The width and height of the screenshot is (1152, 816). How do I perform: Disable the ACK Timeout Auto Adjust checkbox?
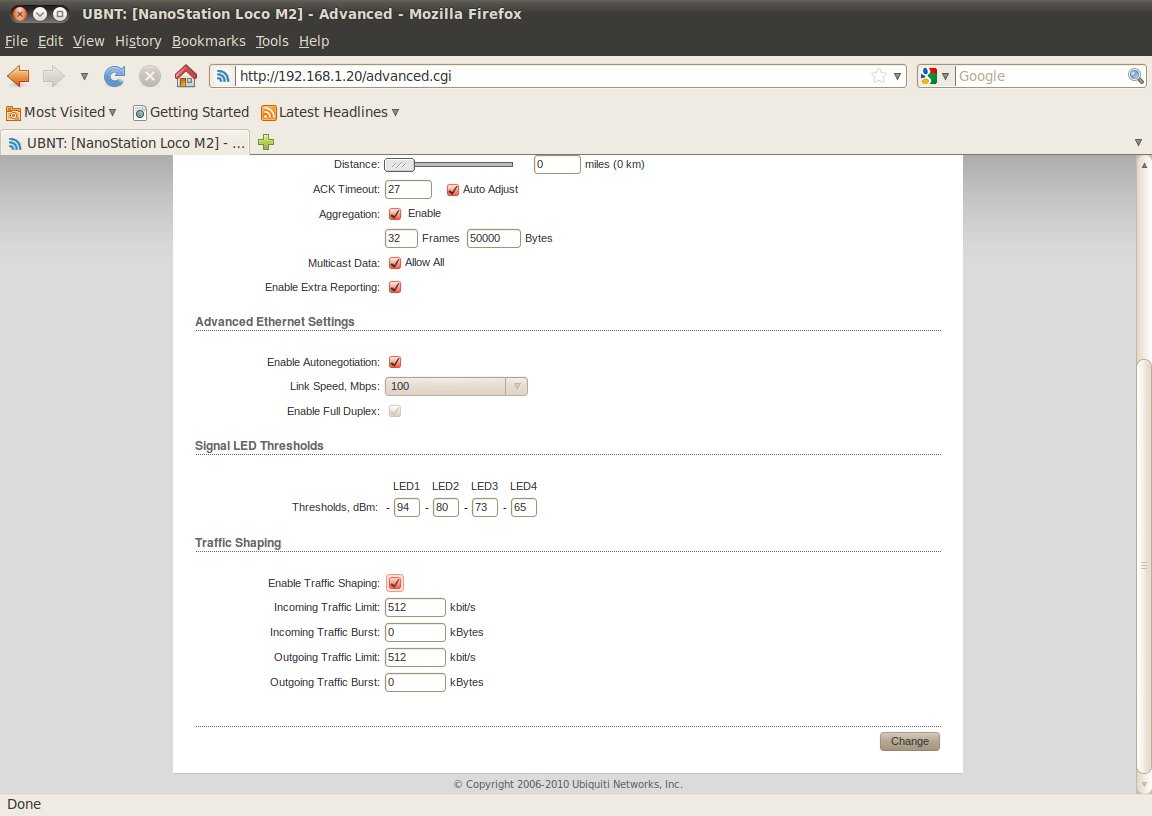coord(453,189)
